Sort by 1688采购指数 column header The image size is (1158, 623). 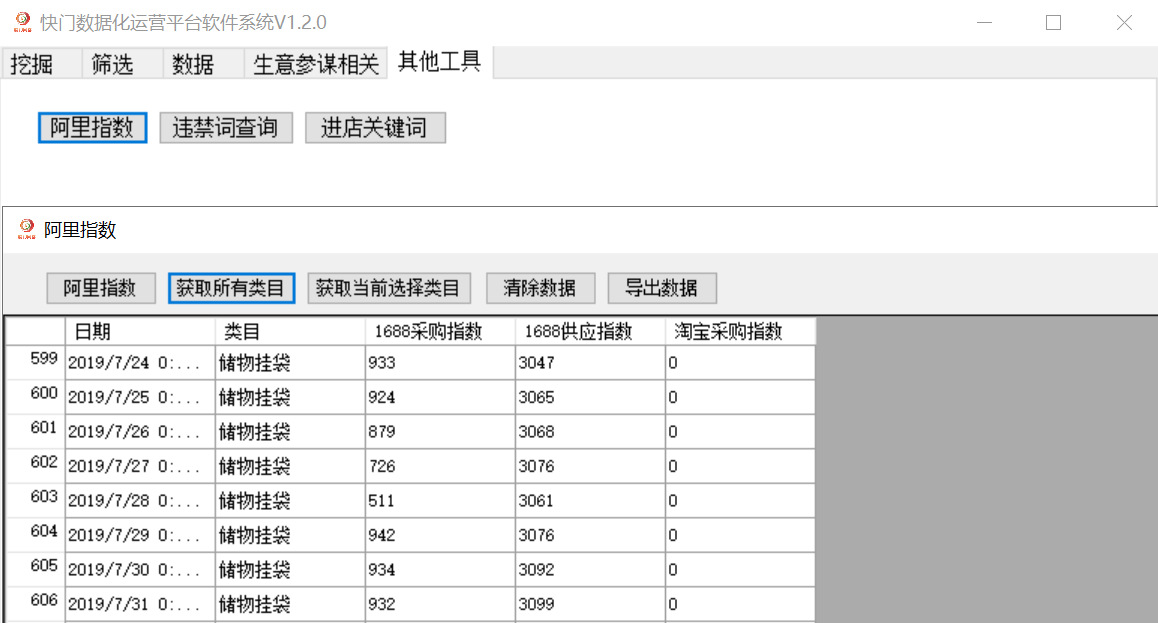click(440, 331)
